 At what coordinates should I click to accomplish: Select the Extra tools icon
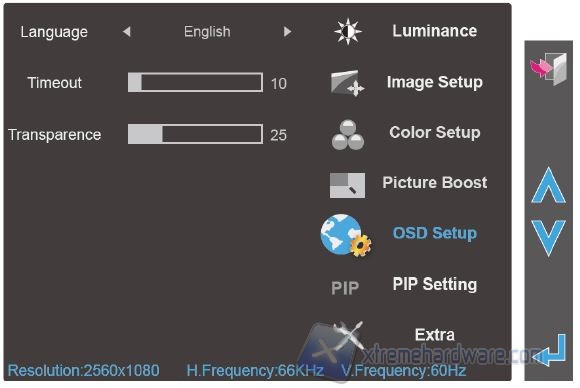[348, 336]
